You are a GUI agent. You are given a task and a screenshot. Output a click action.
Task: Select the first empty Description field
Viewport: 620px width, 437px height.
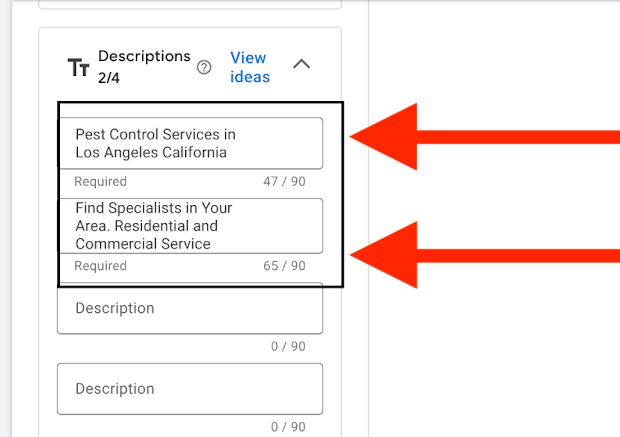point(190,308)
